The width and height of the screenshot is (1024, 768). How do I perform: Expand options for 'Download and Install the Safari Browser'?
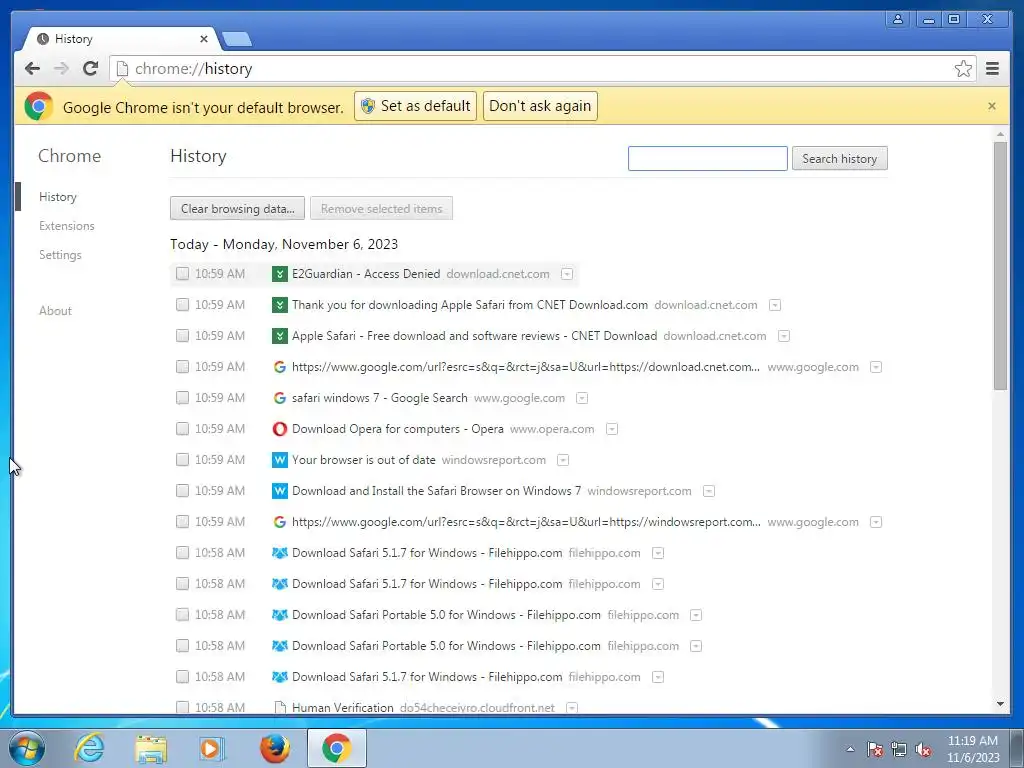[x=709, y=491]
